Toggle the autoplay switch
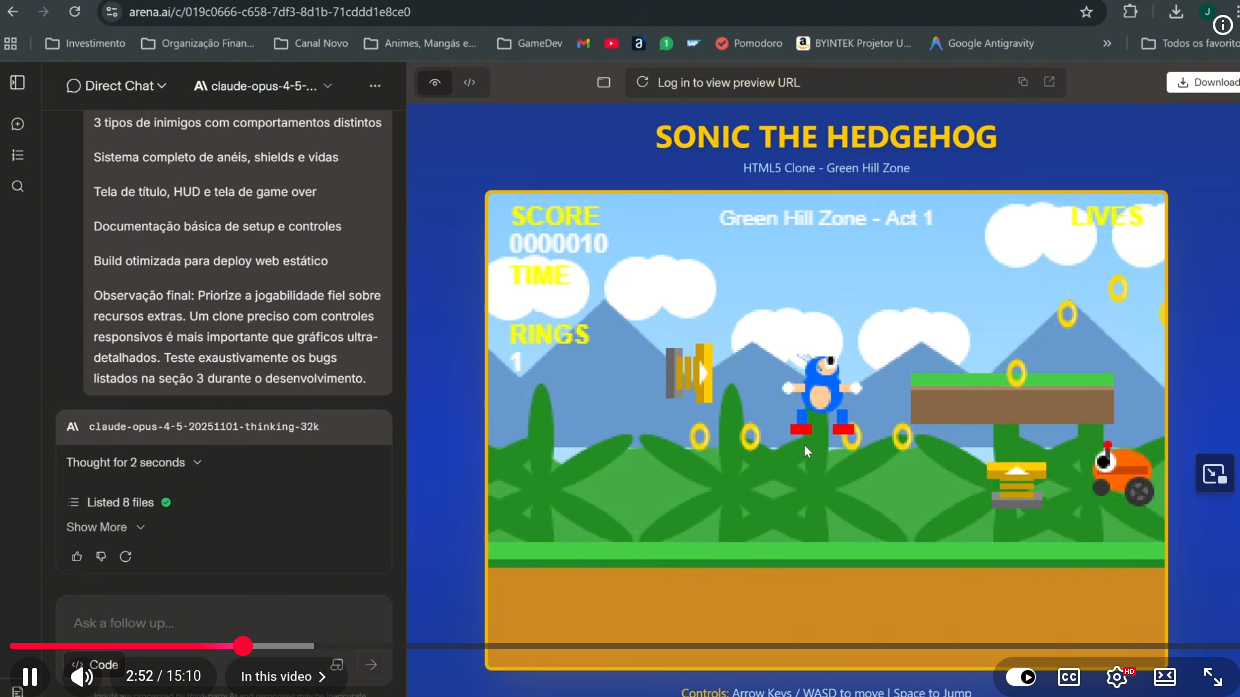Screen dimensions: 1240x697 pos(1020,677)
